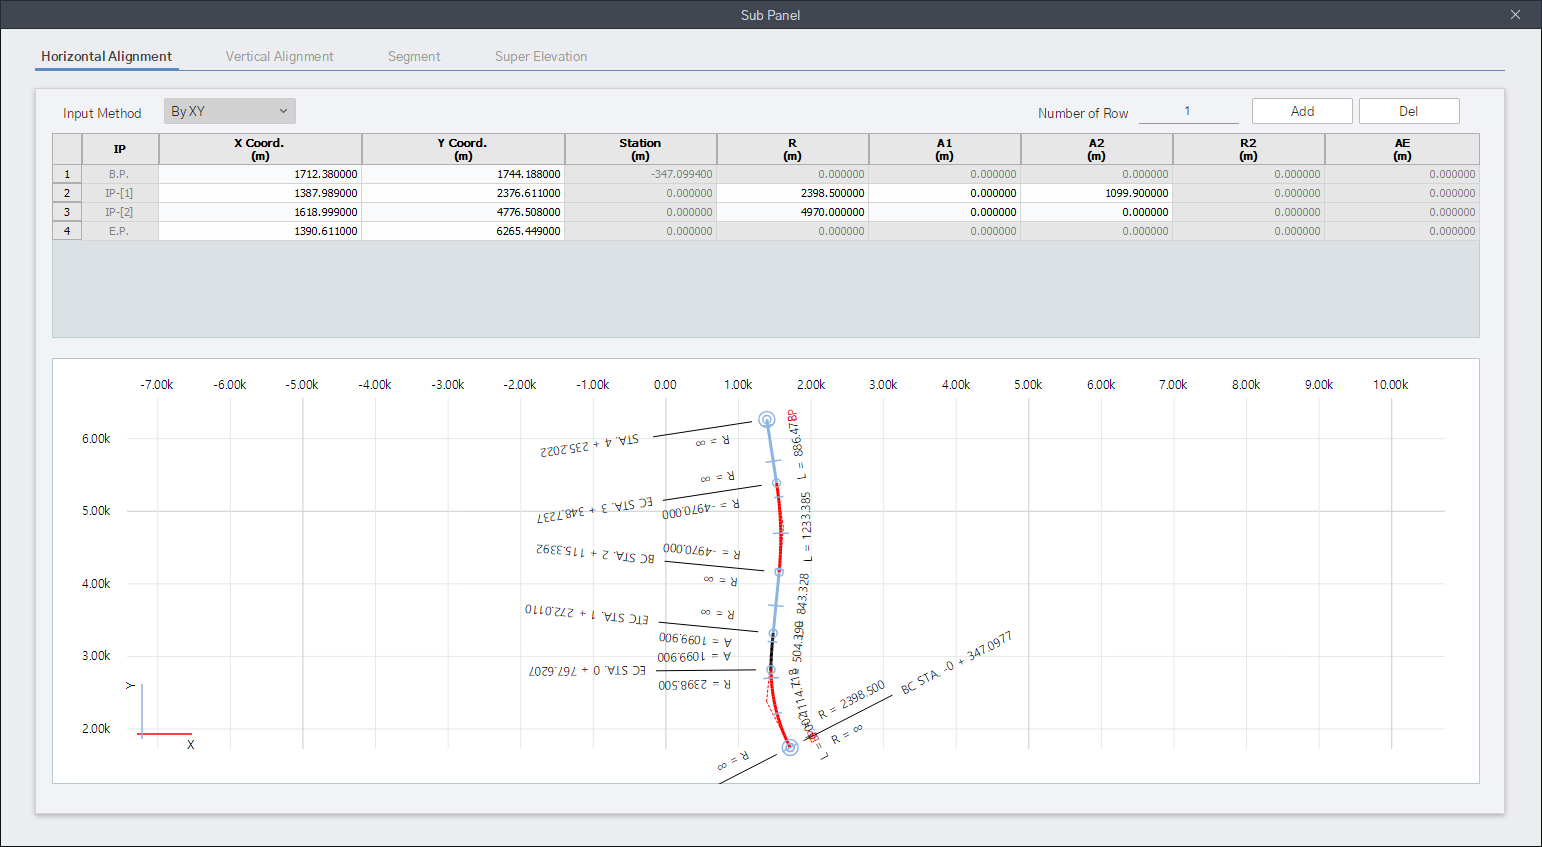This screenshot has width=1542, height=847.
Task: Click the XY axis indicator in plot
Action: [163, 716]
